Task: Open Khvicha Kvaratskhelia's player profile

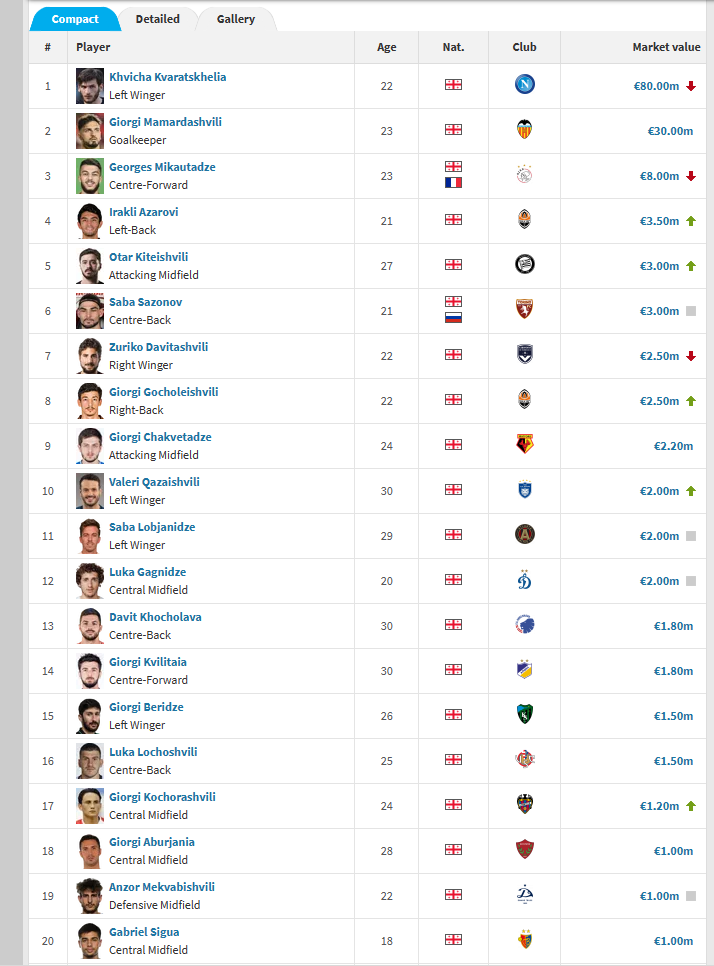Action: (x=167, y=77)
